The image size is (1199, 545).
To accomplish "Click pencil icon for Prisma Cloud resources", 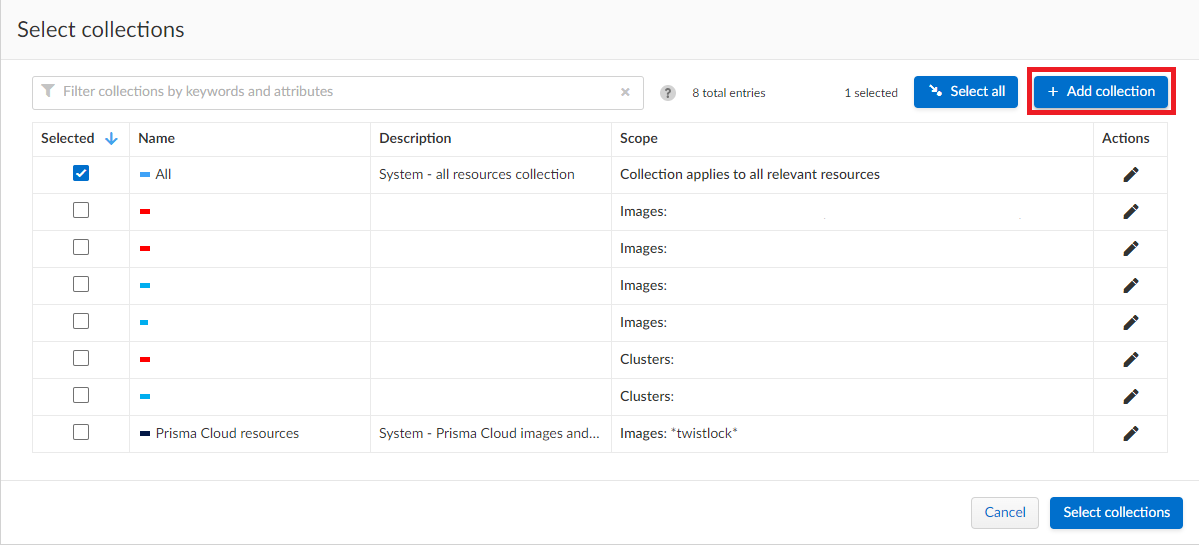I will (1131, 434).
